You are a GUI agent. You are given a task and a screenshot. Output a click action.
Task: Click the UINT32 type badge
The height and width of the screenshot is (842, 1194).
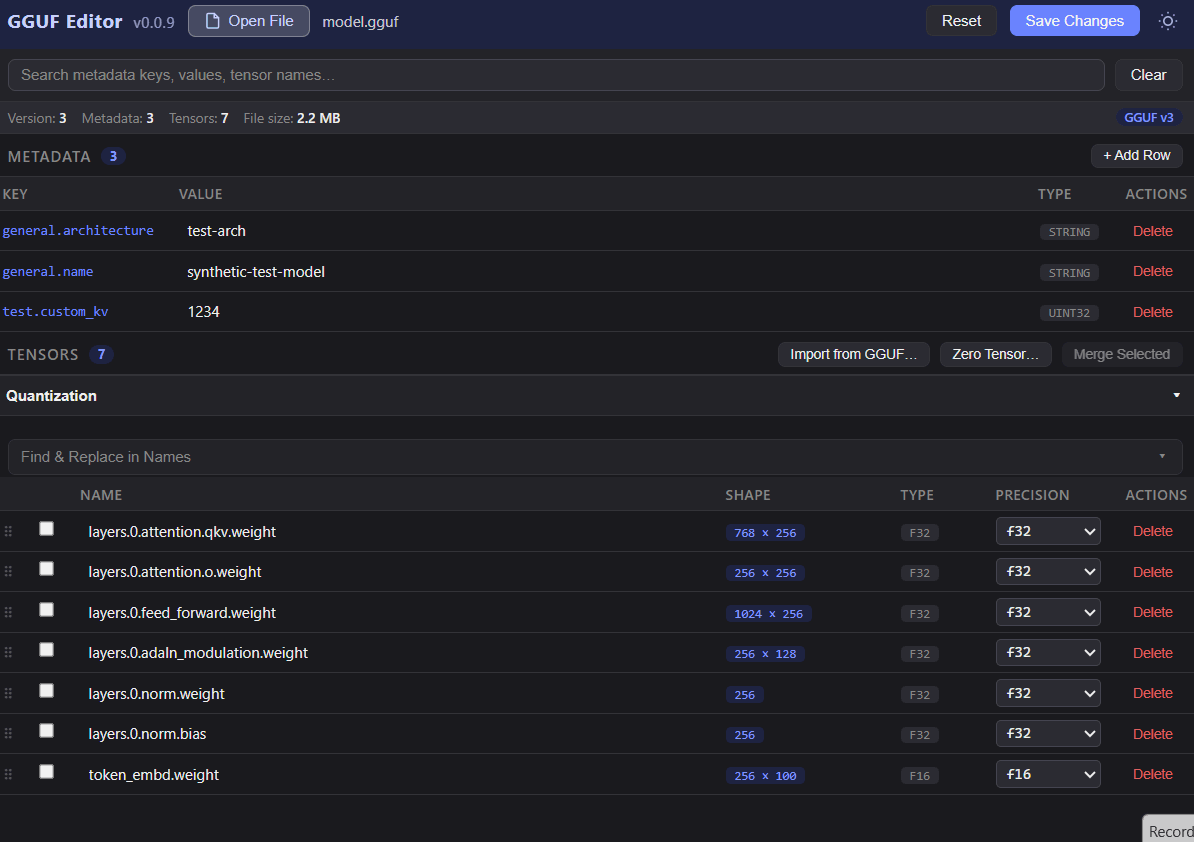click(1069, 313)
